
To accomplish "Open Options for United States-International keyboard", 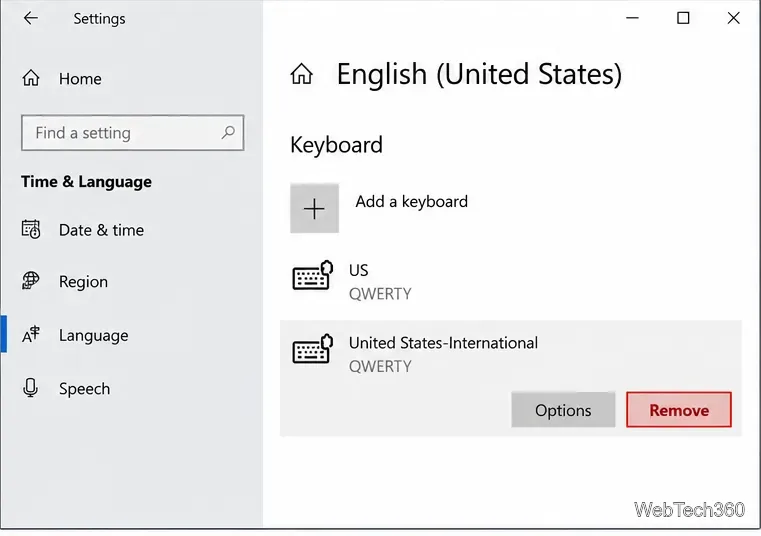I will pos(563,410).
